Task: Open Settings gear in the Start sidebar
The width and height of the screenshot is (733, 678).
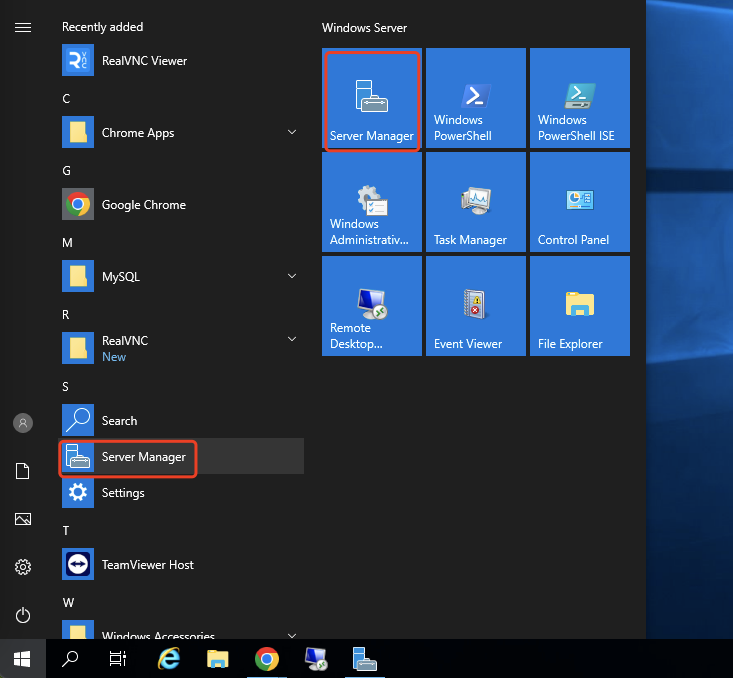Action: click(23, 567)
